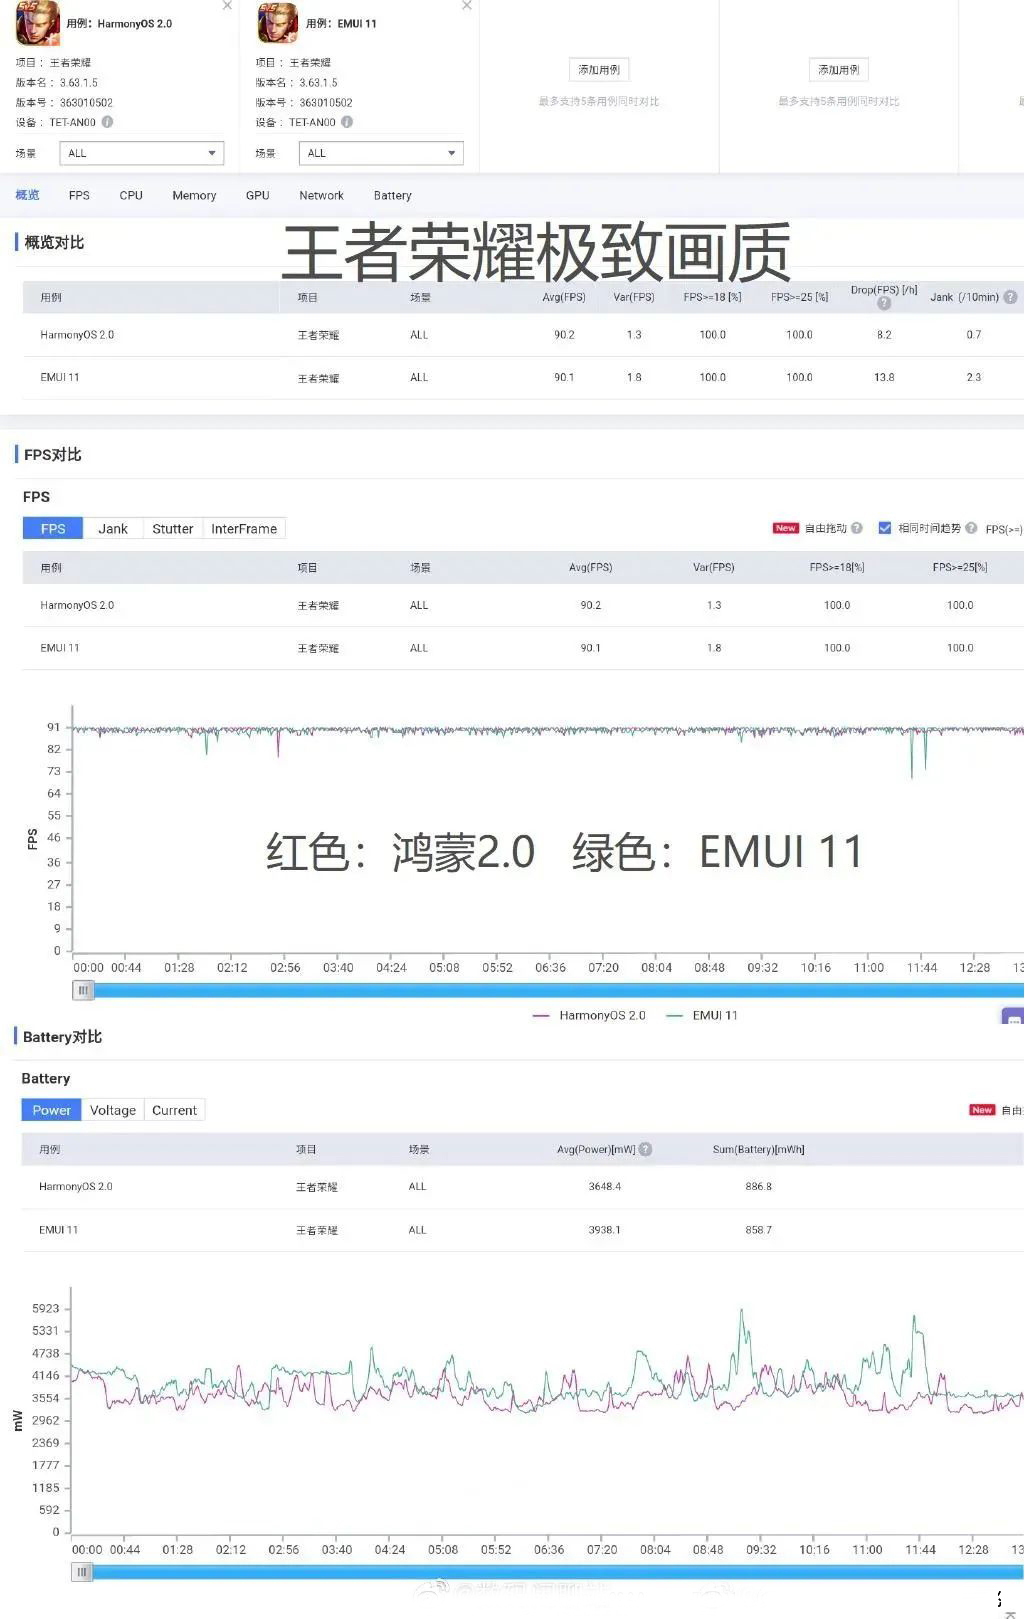This screenshot has height=1619, width=1024.
Task: Select the InterFrame chart sub-tab
Action: click(244, 529)
